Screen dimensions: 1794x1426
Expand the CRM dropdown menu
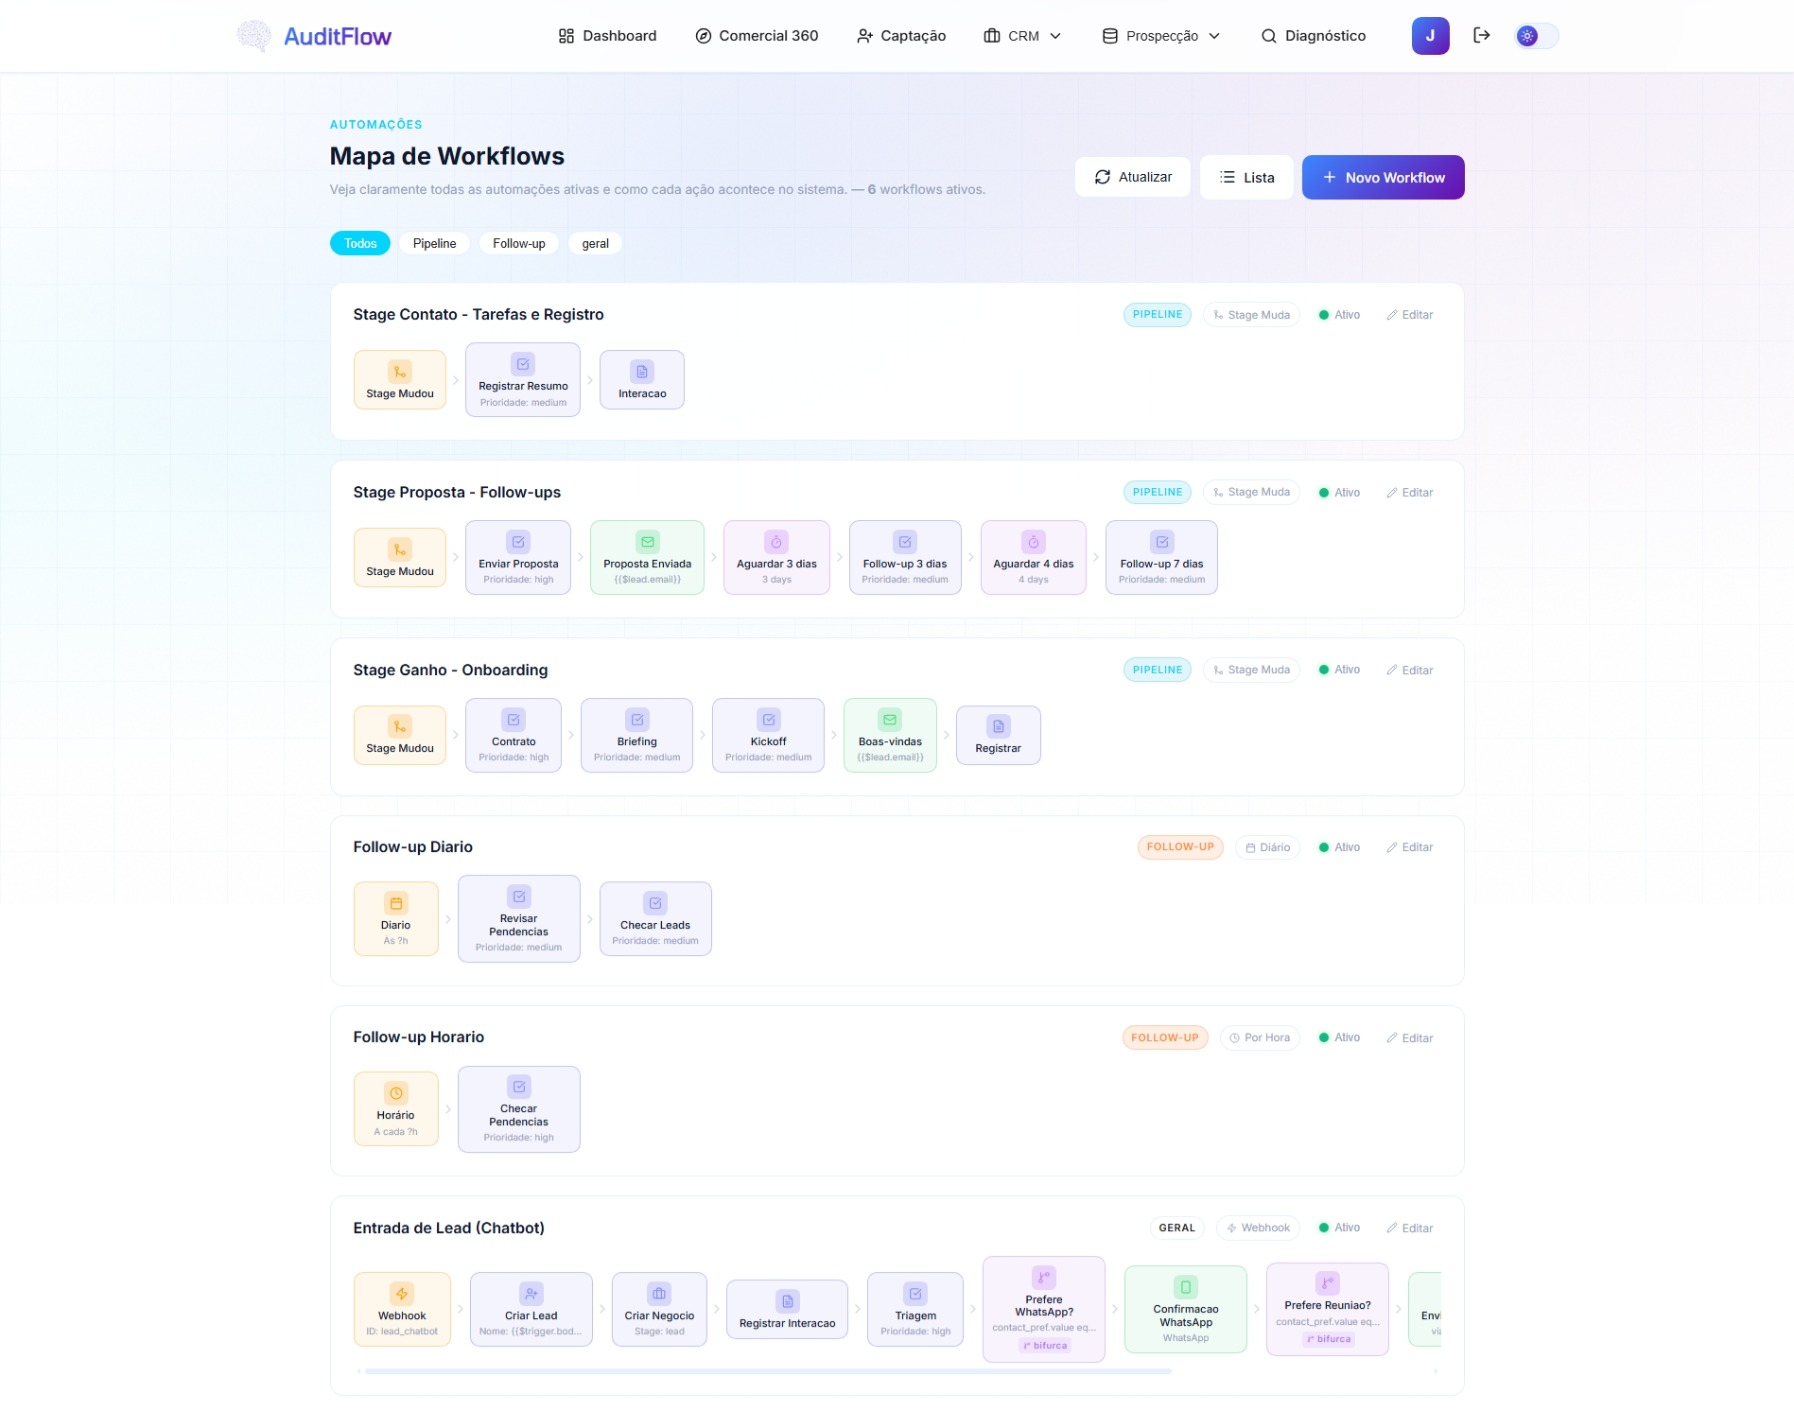[1022, 36]
